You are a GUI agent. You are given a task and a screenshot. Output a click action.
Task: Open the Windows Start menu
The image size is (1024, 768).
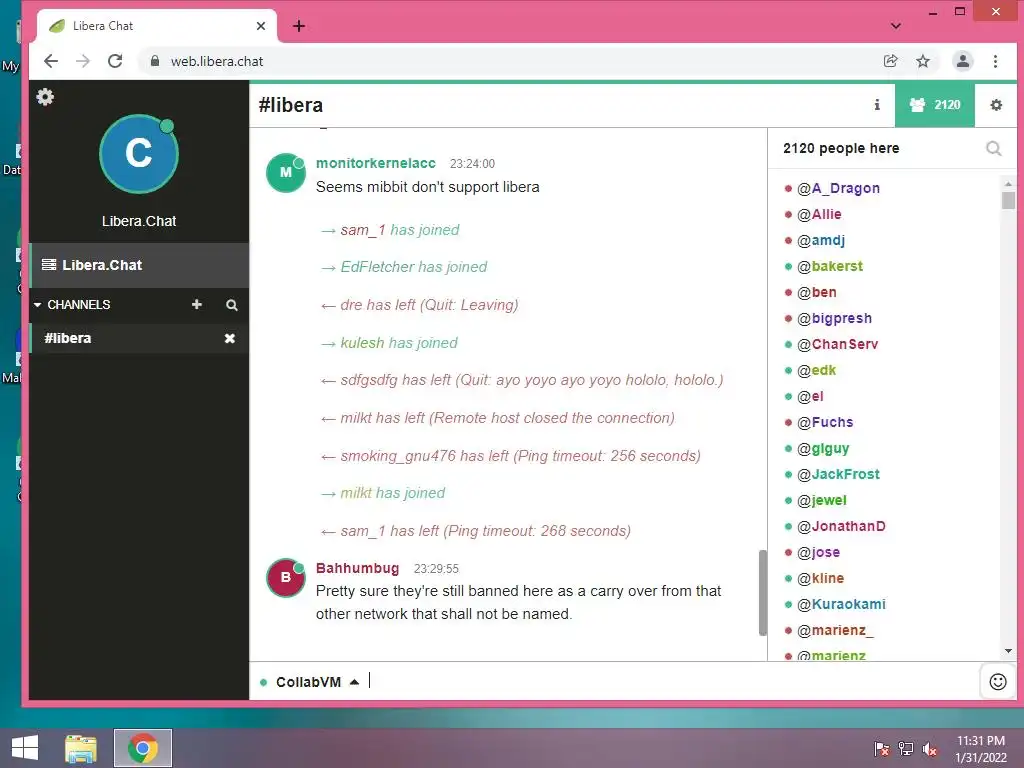point(25,748)
